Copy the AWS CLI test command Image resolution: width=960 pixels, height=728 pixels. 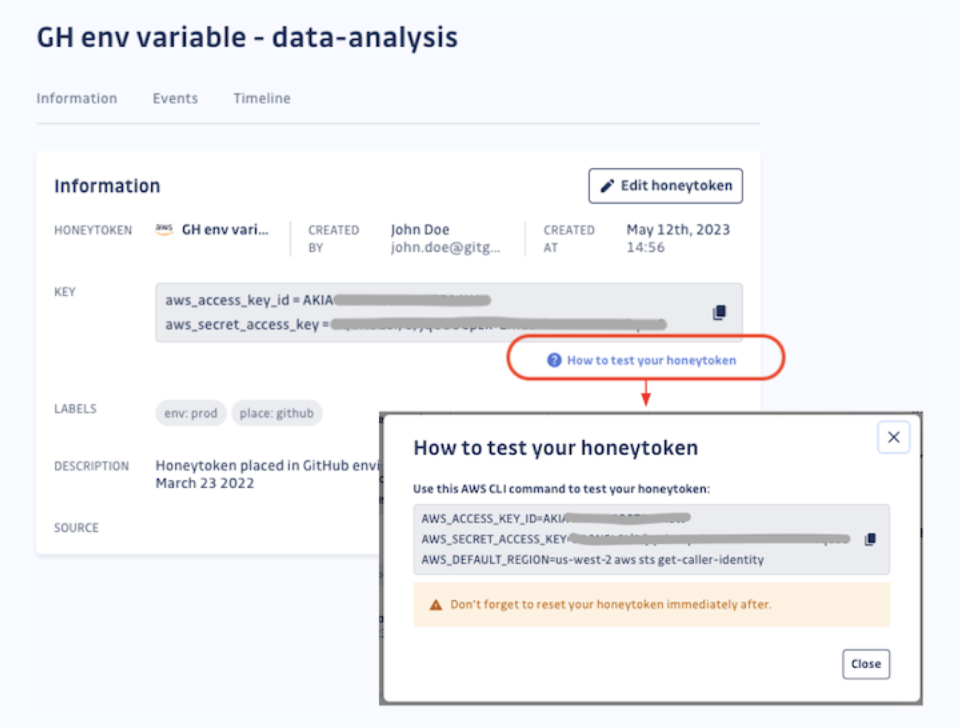tap(870, 539)
